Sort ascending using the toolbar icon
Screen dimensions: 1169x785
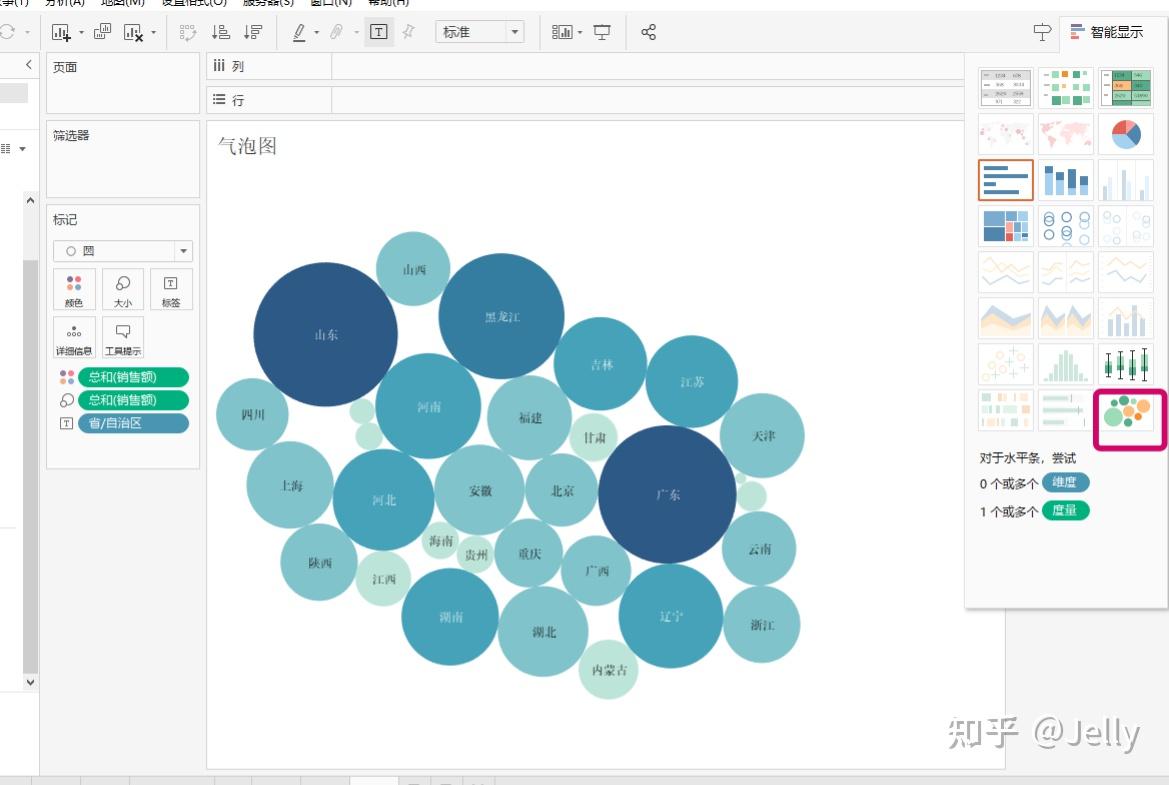pyautogui.click(x=221, y=32)
